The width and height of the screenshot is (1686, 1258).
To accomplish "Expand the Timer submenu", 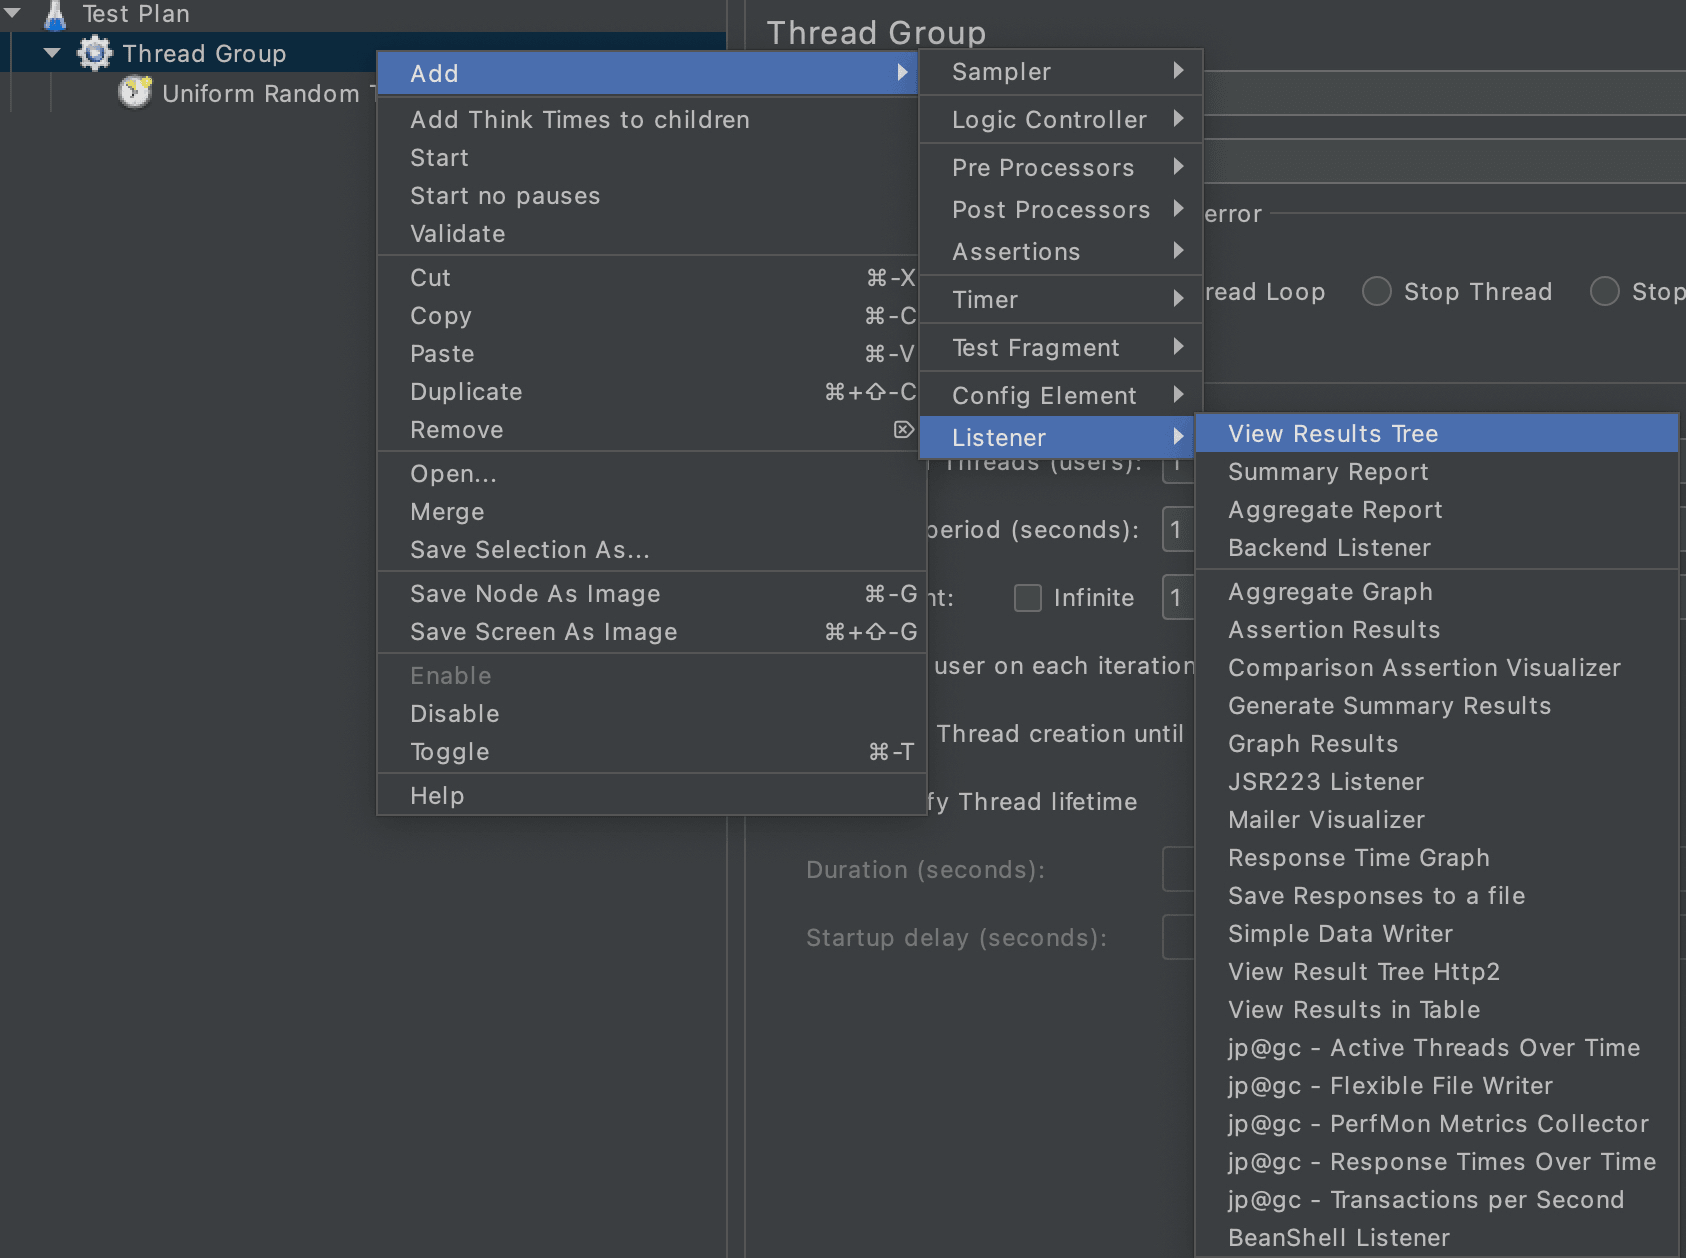I will point(985,299).
